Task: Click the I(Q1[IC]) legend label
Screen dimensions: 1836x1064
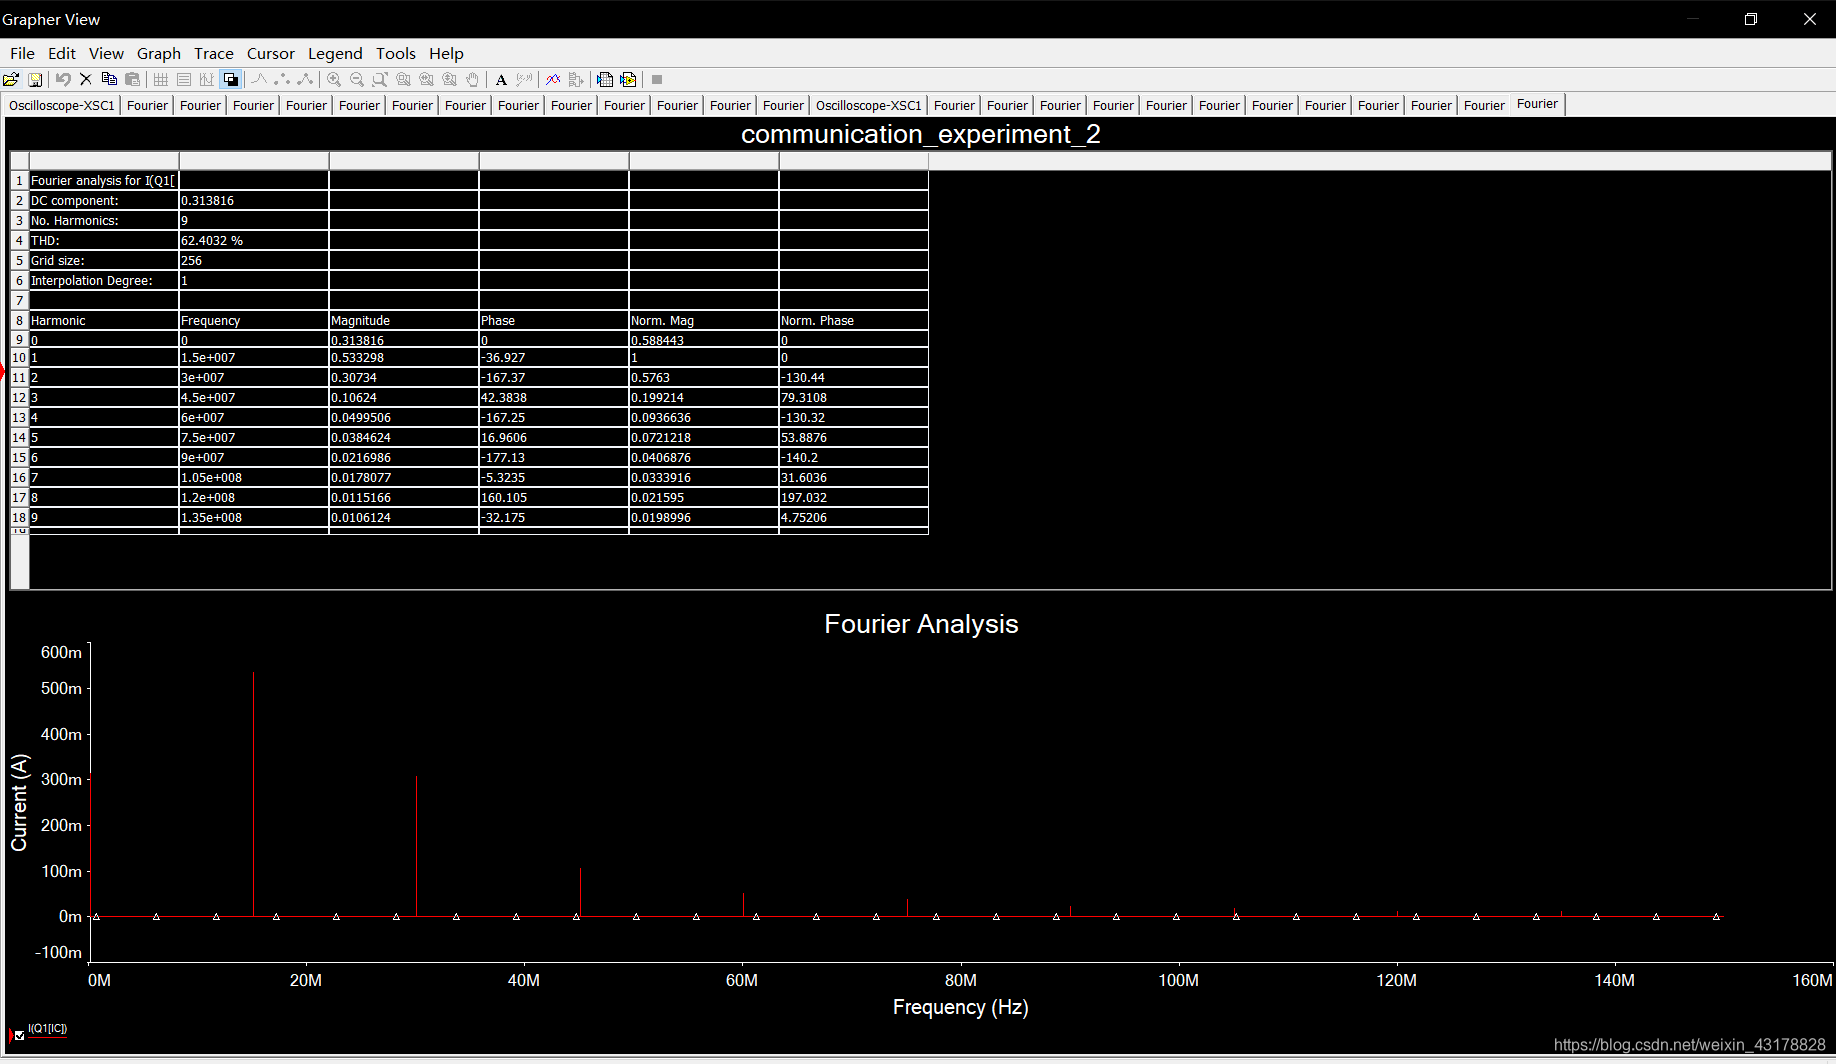Action: [47, 1029]
